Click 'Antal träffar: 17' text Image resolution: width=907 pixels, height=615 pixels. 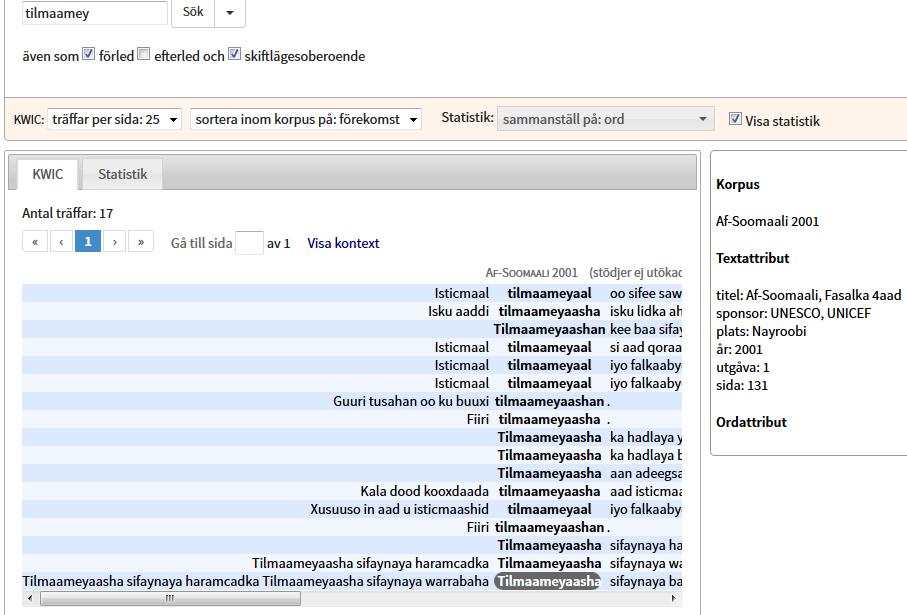coord(68,213)
